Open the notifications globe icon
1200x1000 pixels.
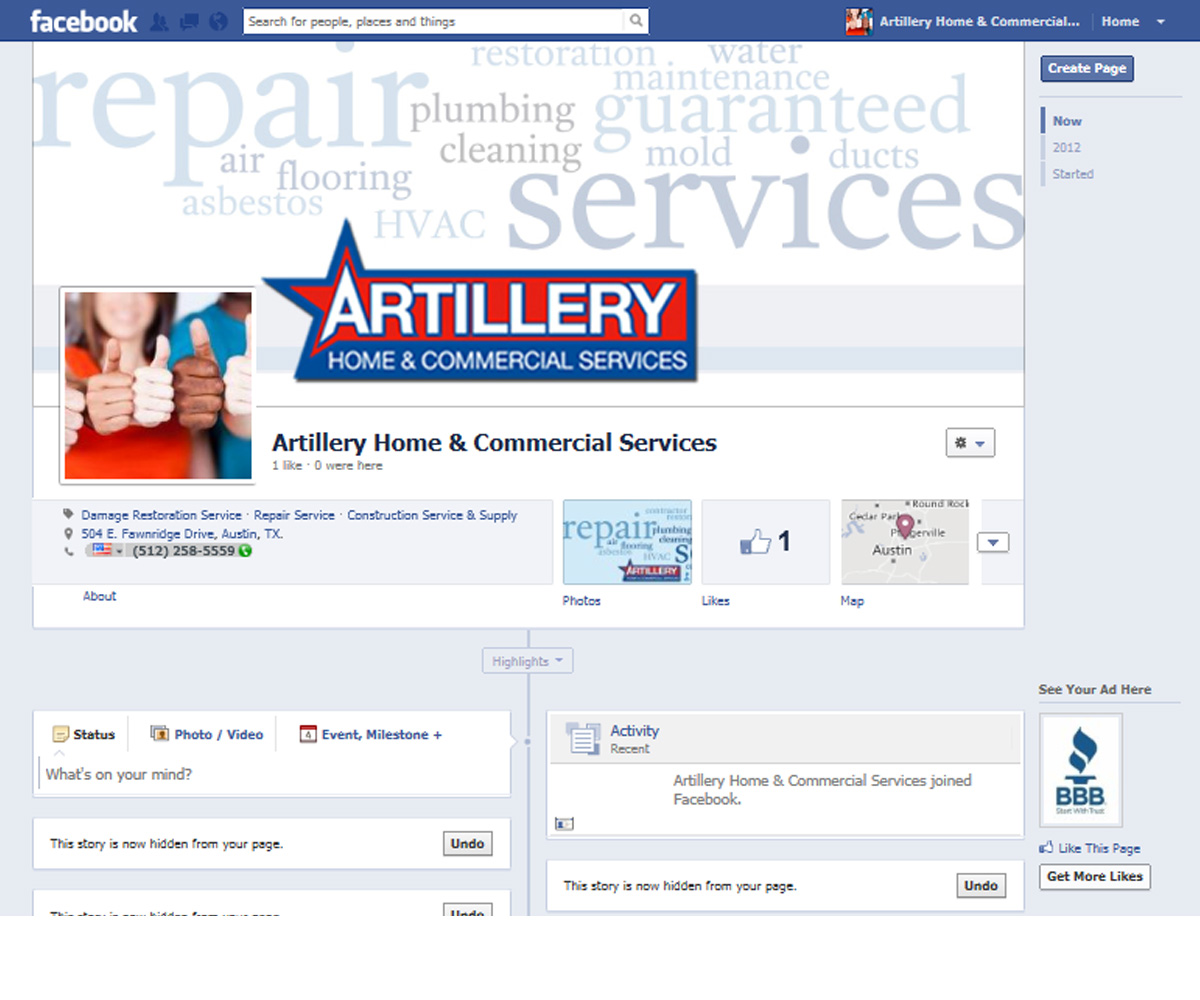pos(217,20)
